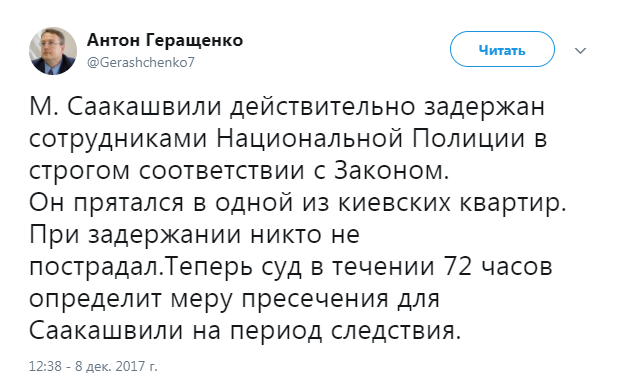623x388 pixels.
Task: Click the words киевских квартир
Action: [452, 204]
